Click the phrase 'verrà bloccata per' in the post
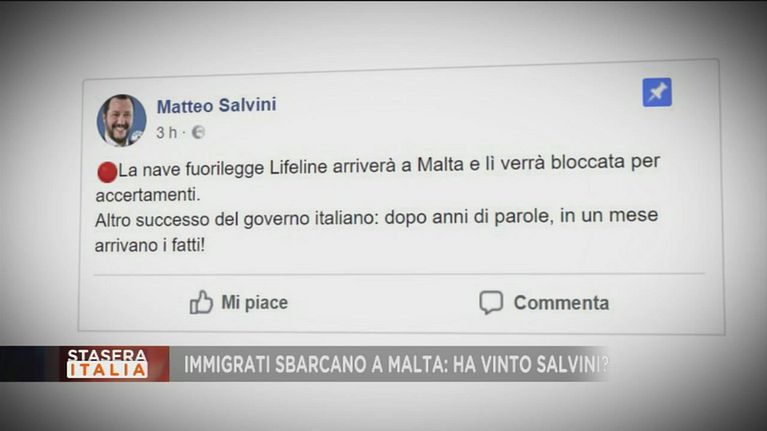 pos(580,162)
